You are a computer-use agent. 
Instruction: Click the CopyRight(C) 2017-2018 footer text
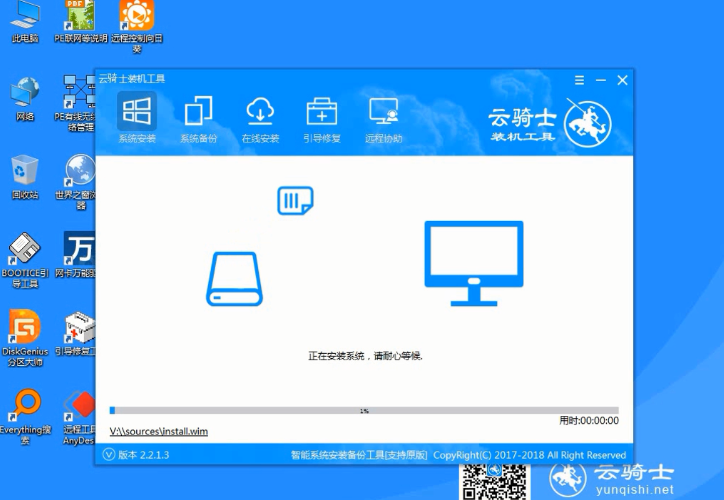529,455
